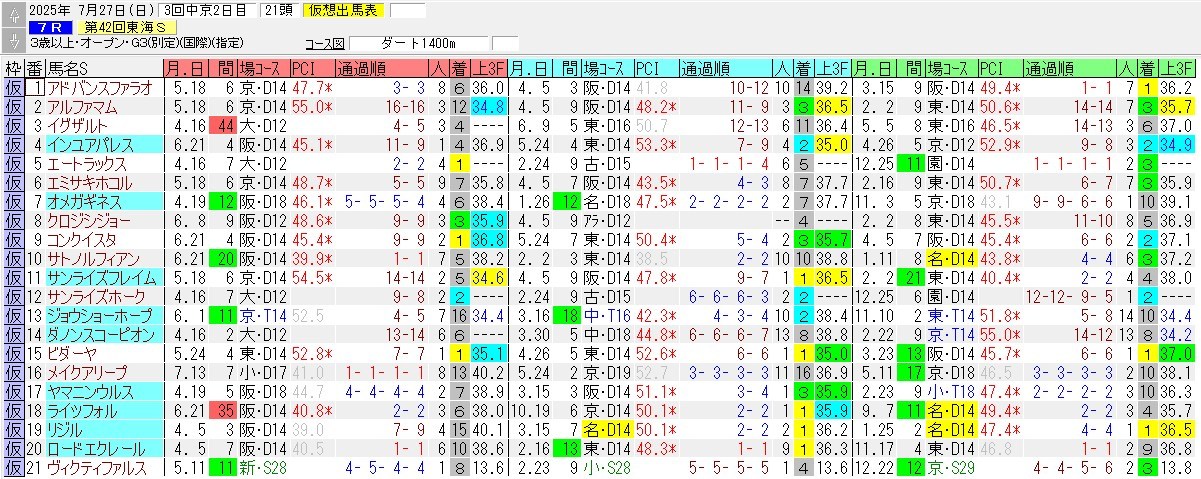Click the cyan 場コース column header
Screen dimensions: 1201x479
pos(606,69)
